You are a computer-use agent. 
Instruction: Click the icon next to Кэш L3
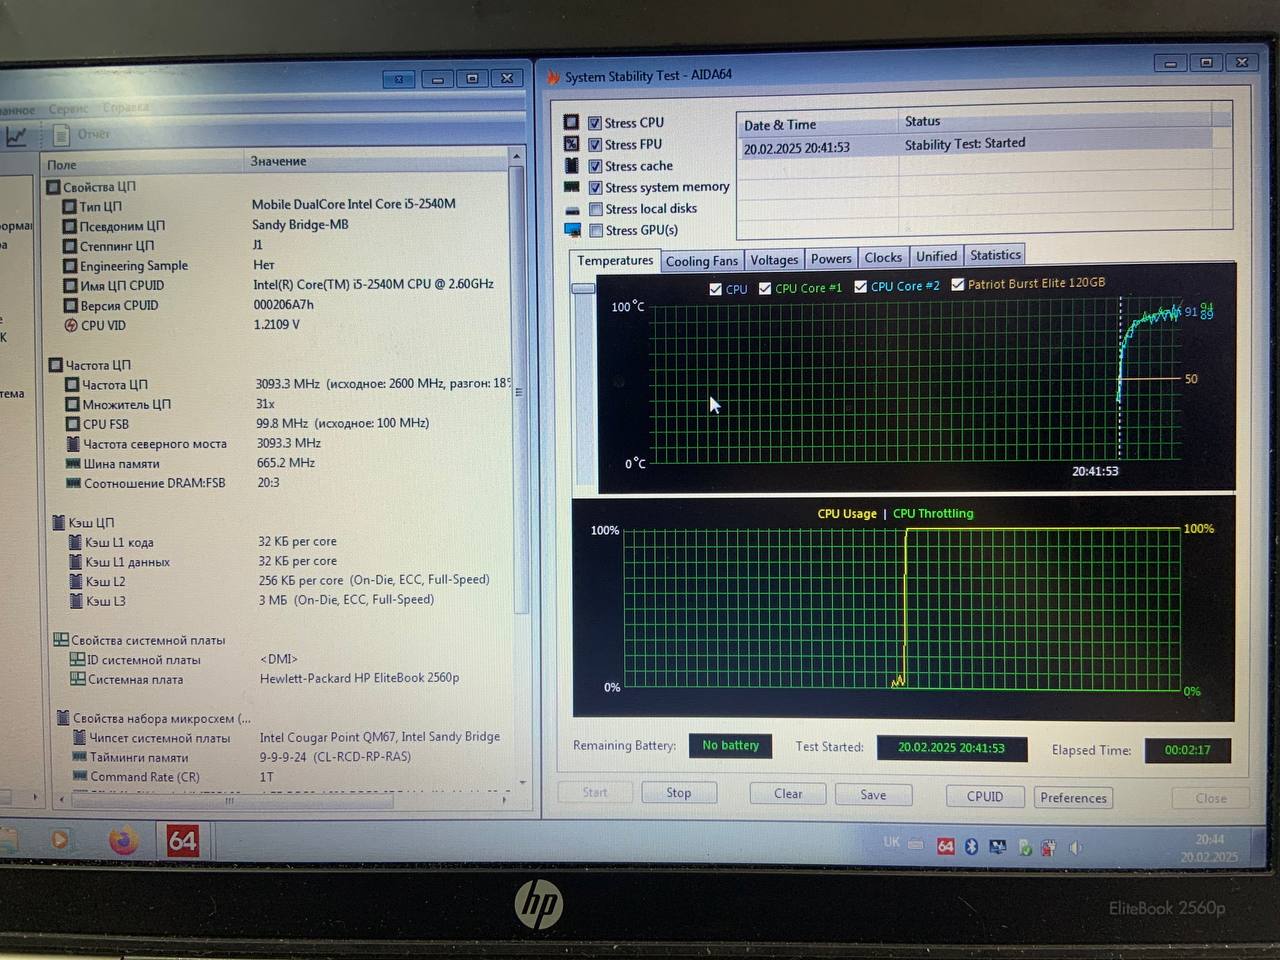[76, 601]
